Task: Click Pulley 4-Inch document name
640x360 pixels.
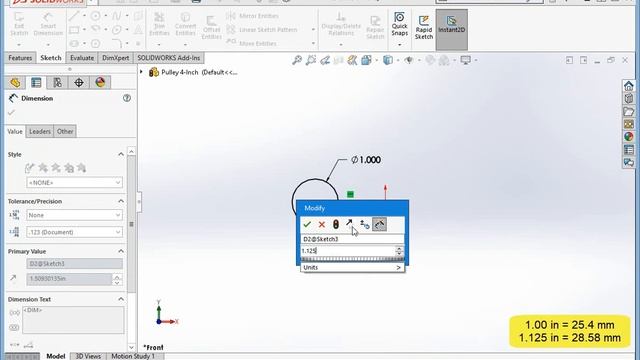Action: (180, 72)
